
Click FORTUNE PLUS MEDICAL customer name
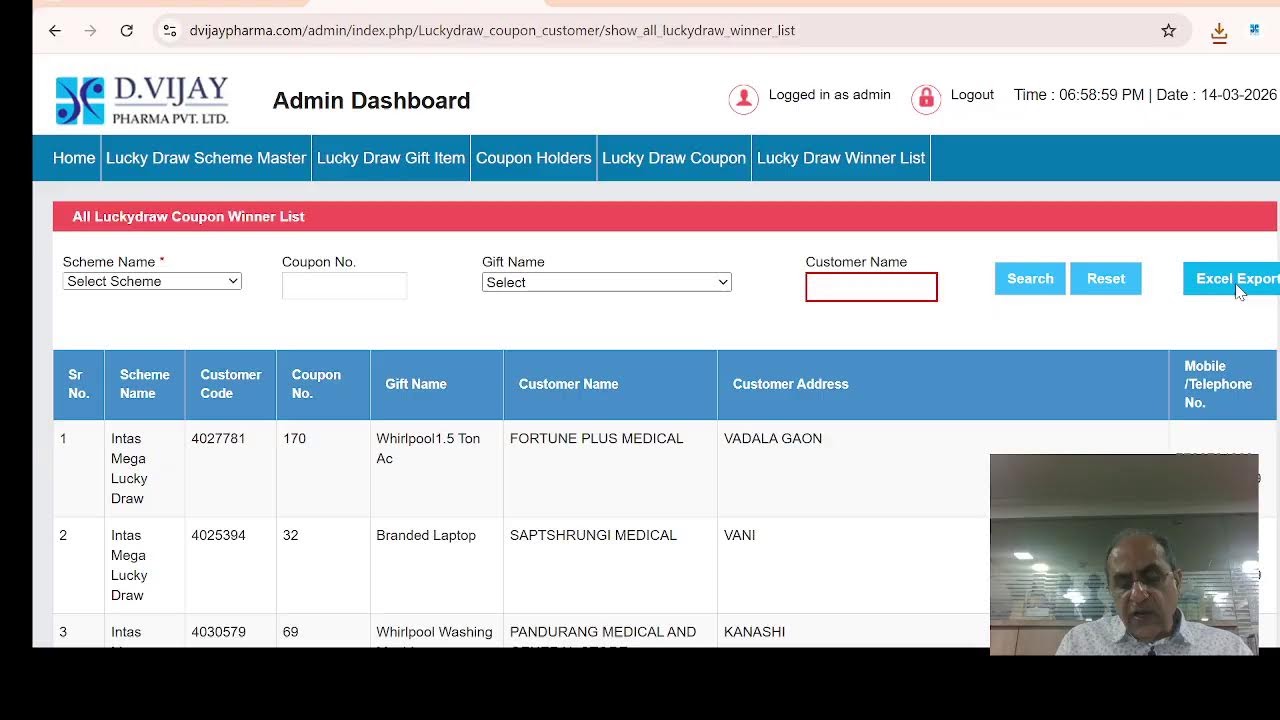tap(596, 439)
